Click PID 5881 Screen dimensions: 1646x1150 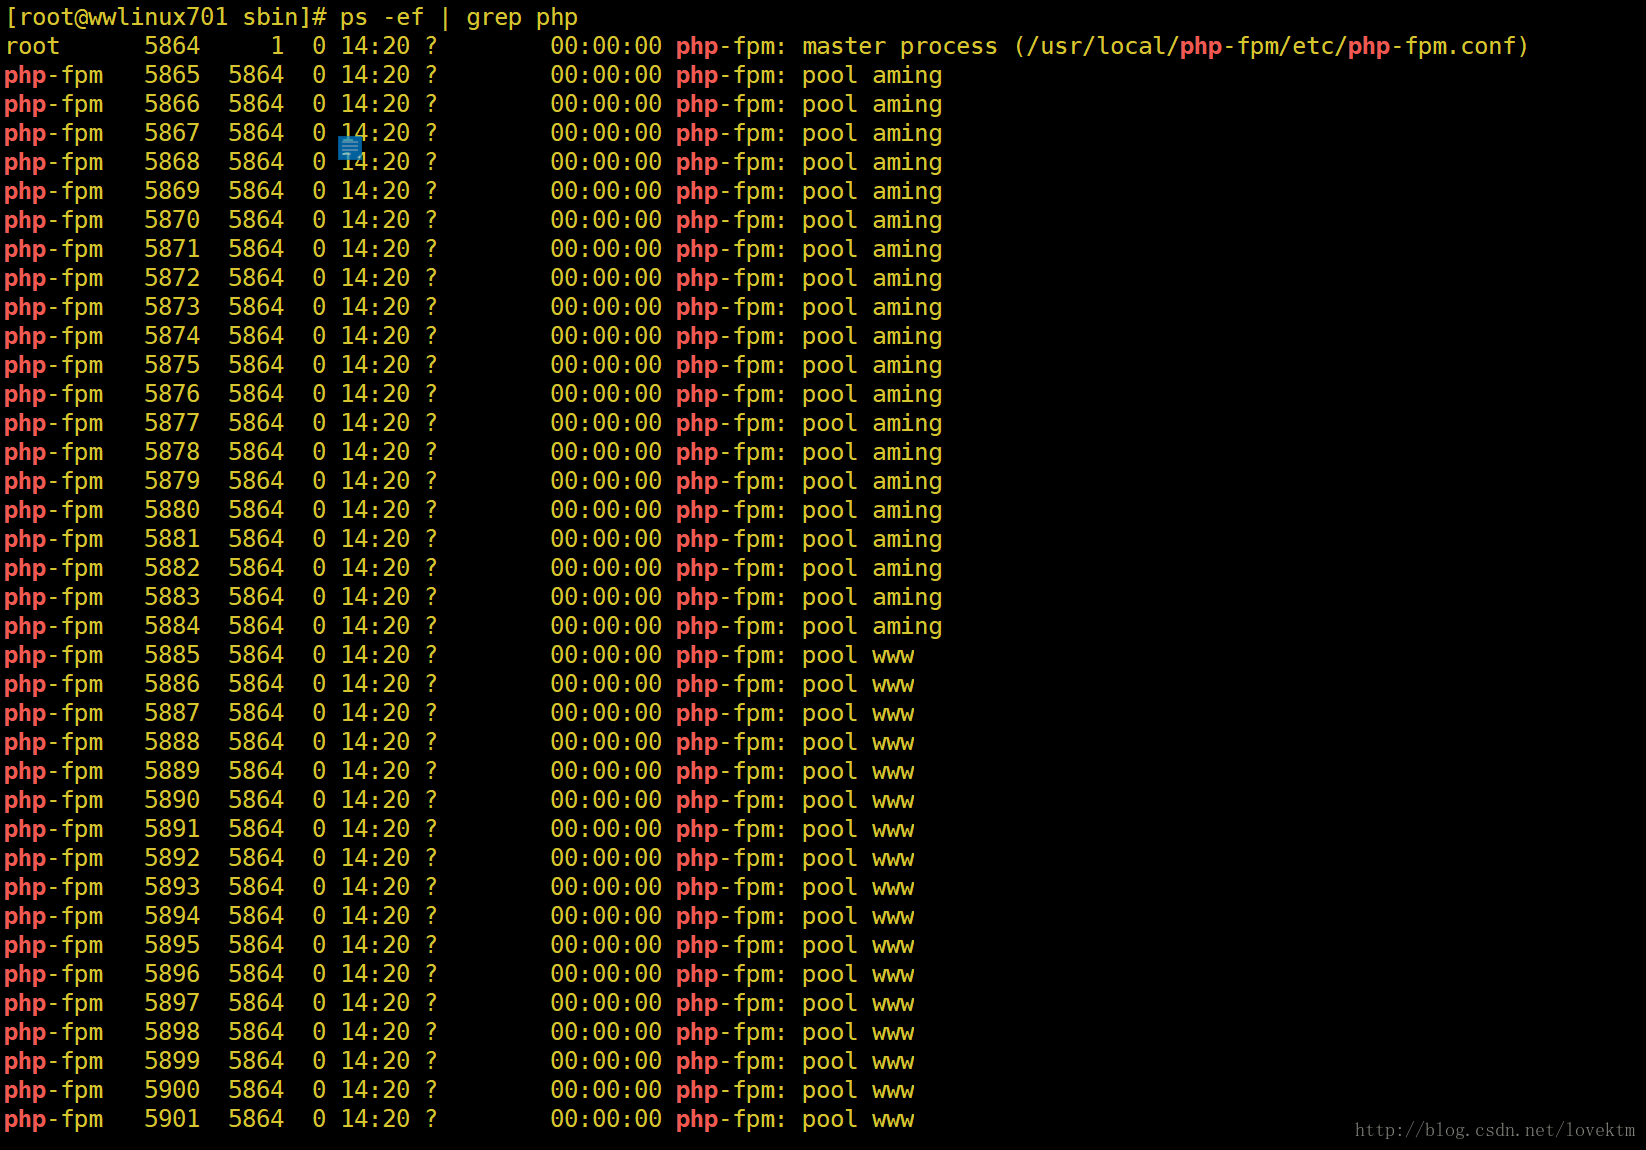172,539
